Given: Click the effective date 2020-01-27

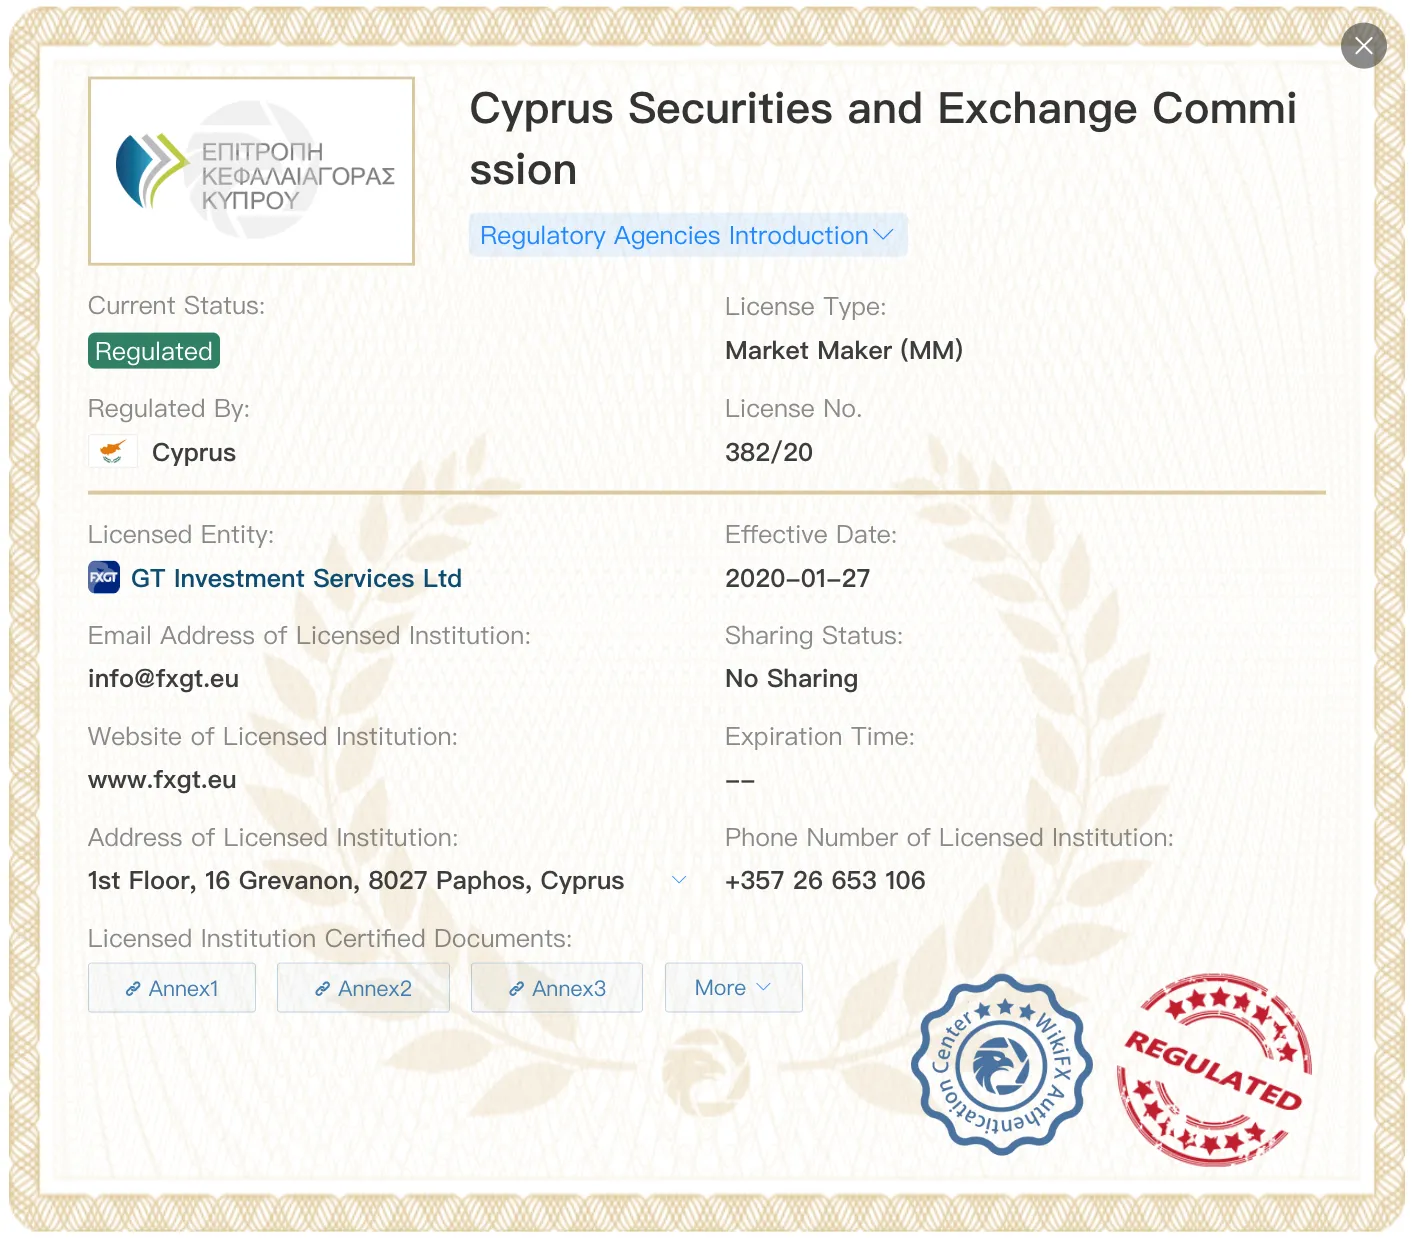Looking at the screenshot, I should click(x=798, y=578).
